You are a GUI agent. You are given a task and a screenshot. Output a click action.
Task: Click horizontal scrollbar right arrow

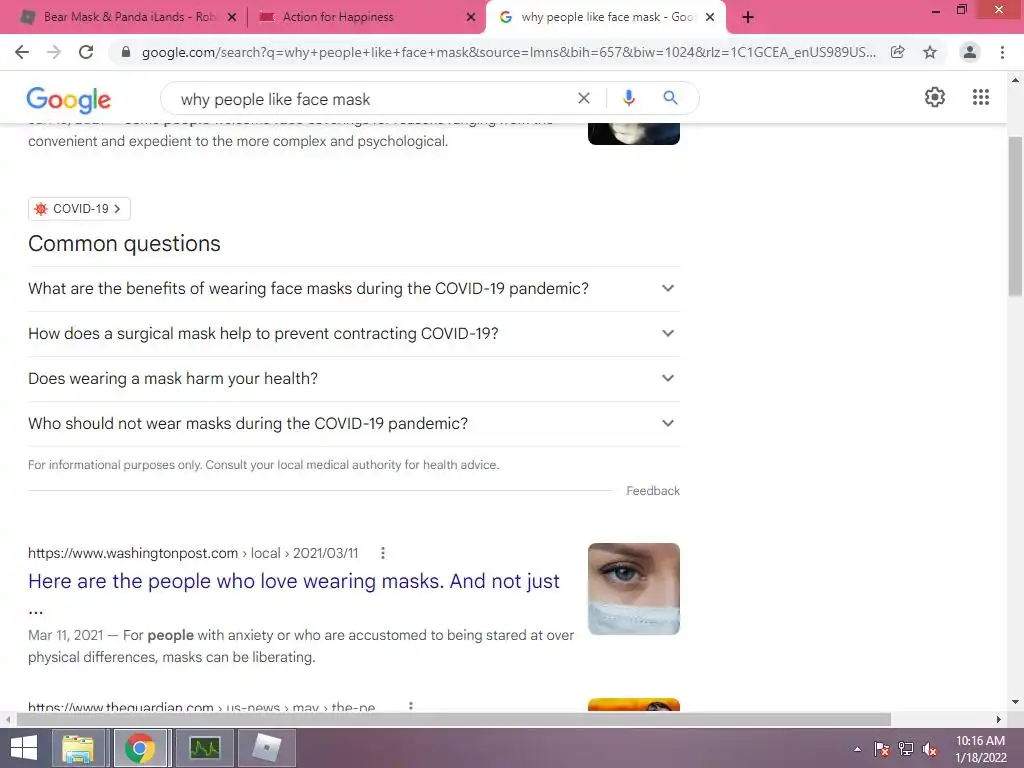(999, 719)
